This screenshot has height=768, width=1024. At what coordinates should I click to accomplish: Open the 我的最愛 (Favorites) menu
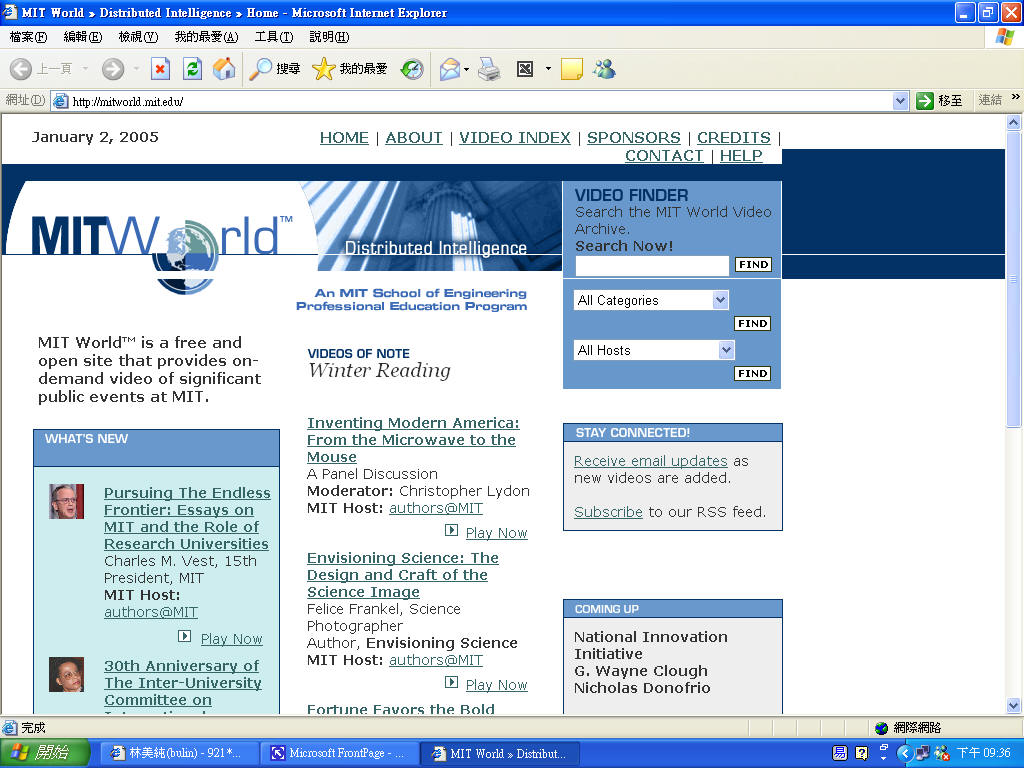click(206, 37)
